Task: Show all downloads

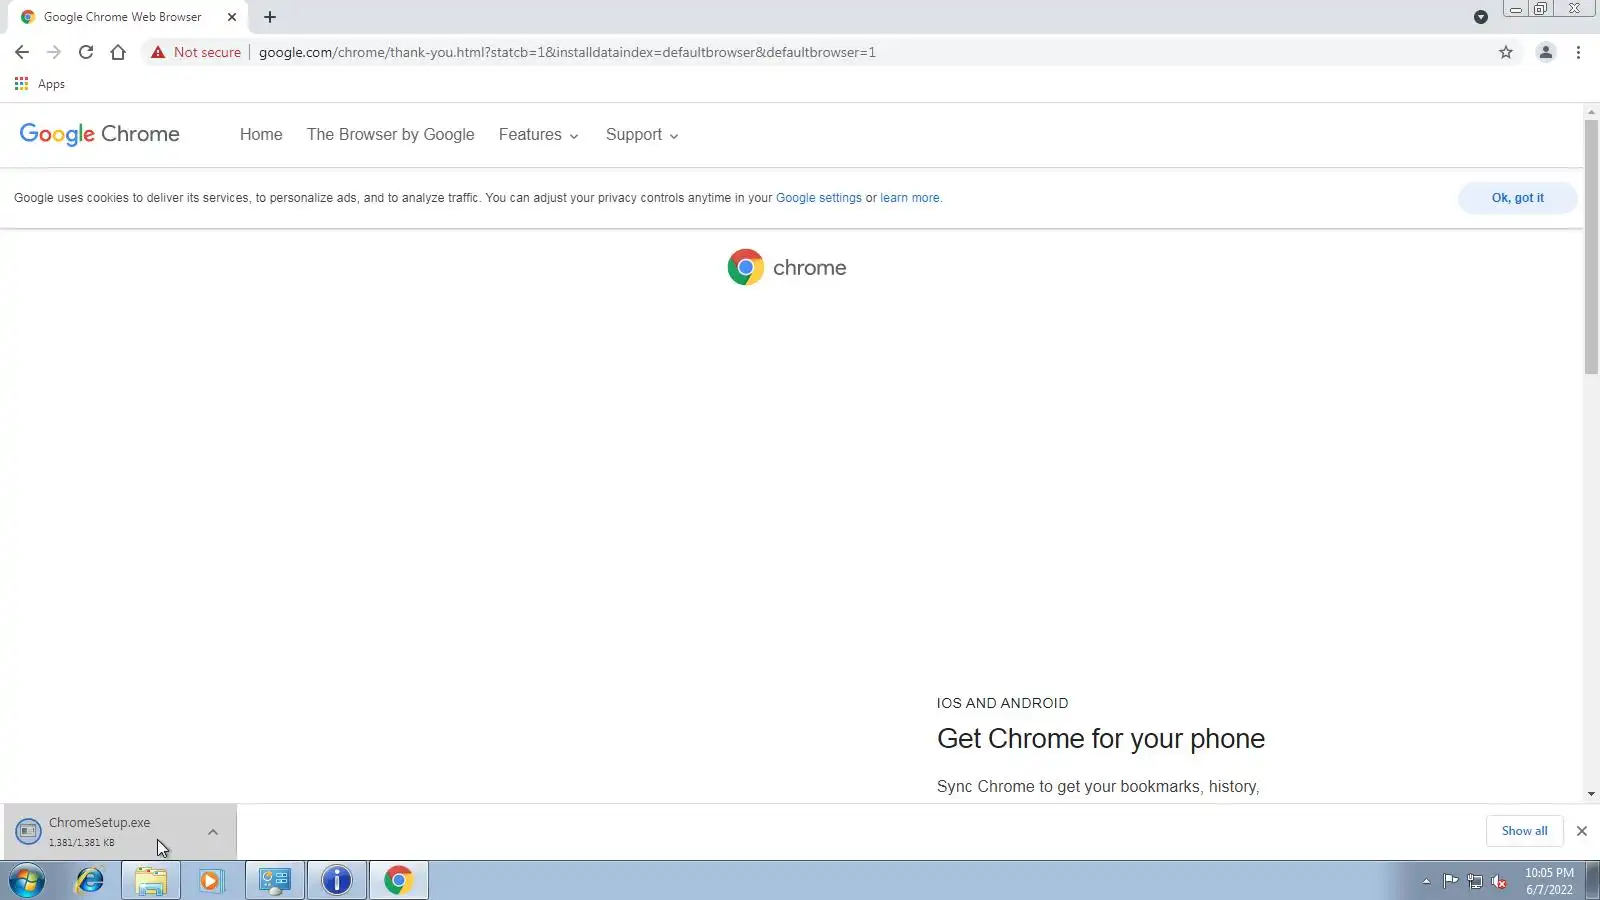Action: (1524, 831)
